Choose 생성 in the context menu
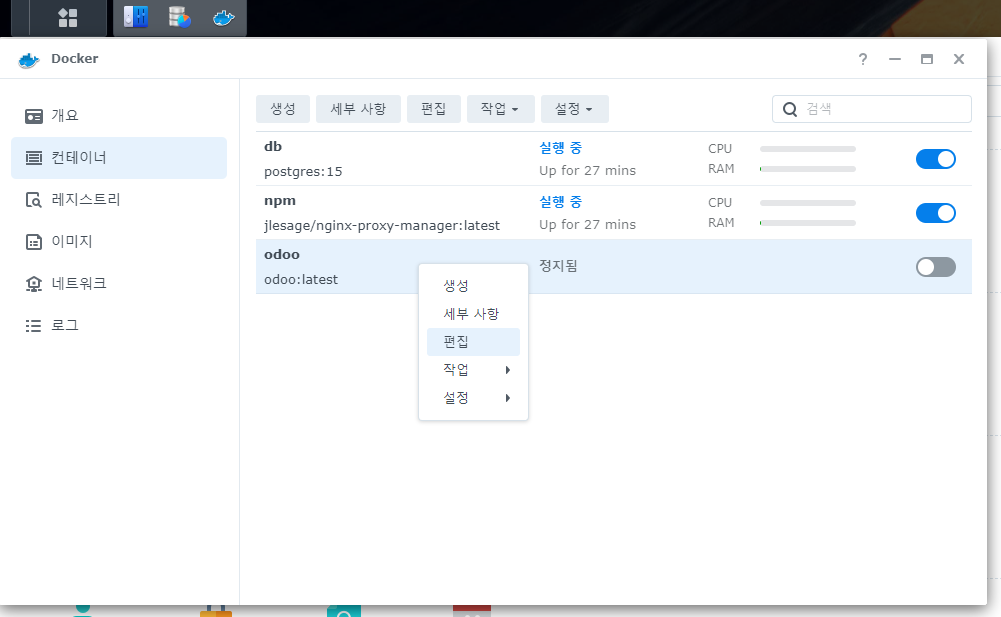Image resolution: width=1001 pixels, height=617 pixels. pyautogui.click(x=473, y=286)
